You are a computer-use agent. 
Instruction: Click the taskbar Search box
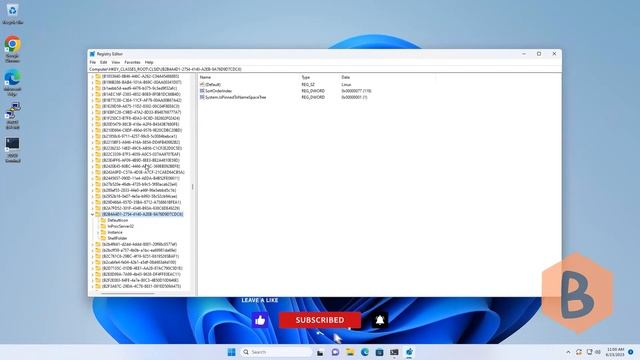(276, 352)
